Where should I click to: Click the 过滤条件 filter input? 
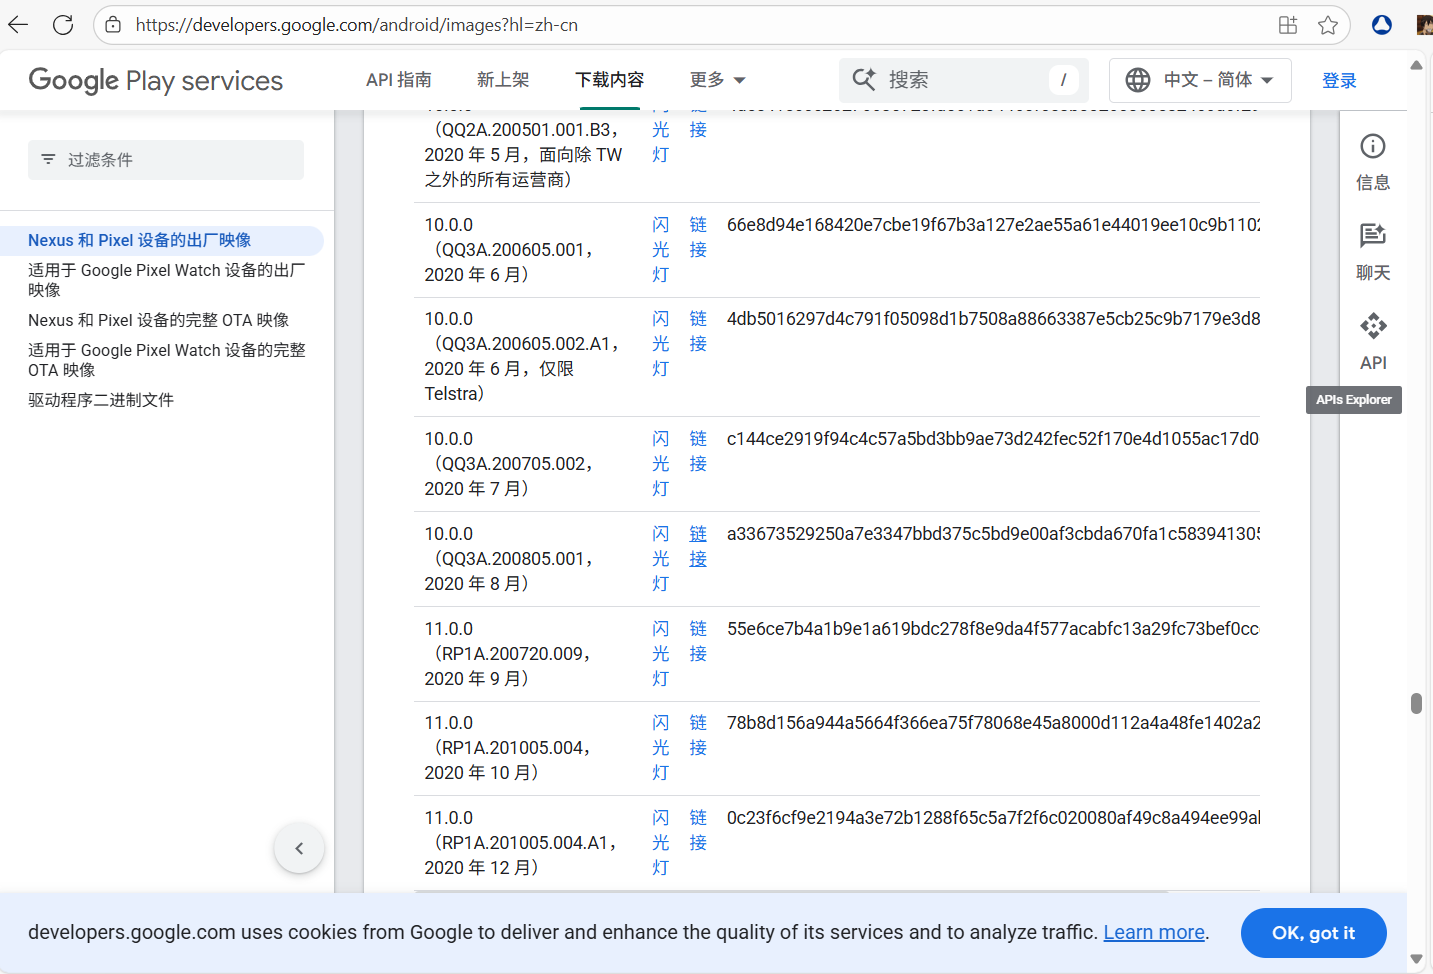point(166,160)
